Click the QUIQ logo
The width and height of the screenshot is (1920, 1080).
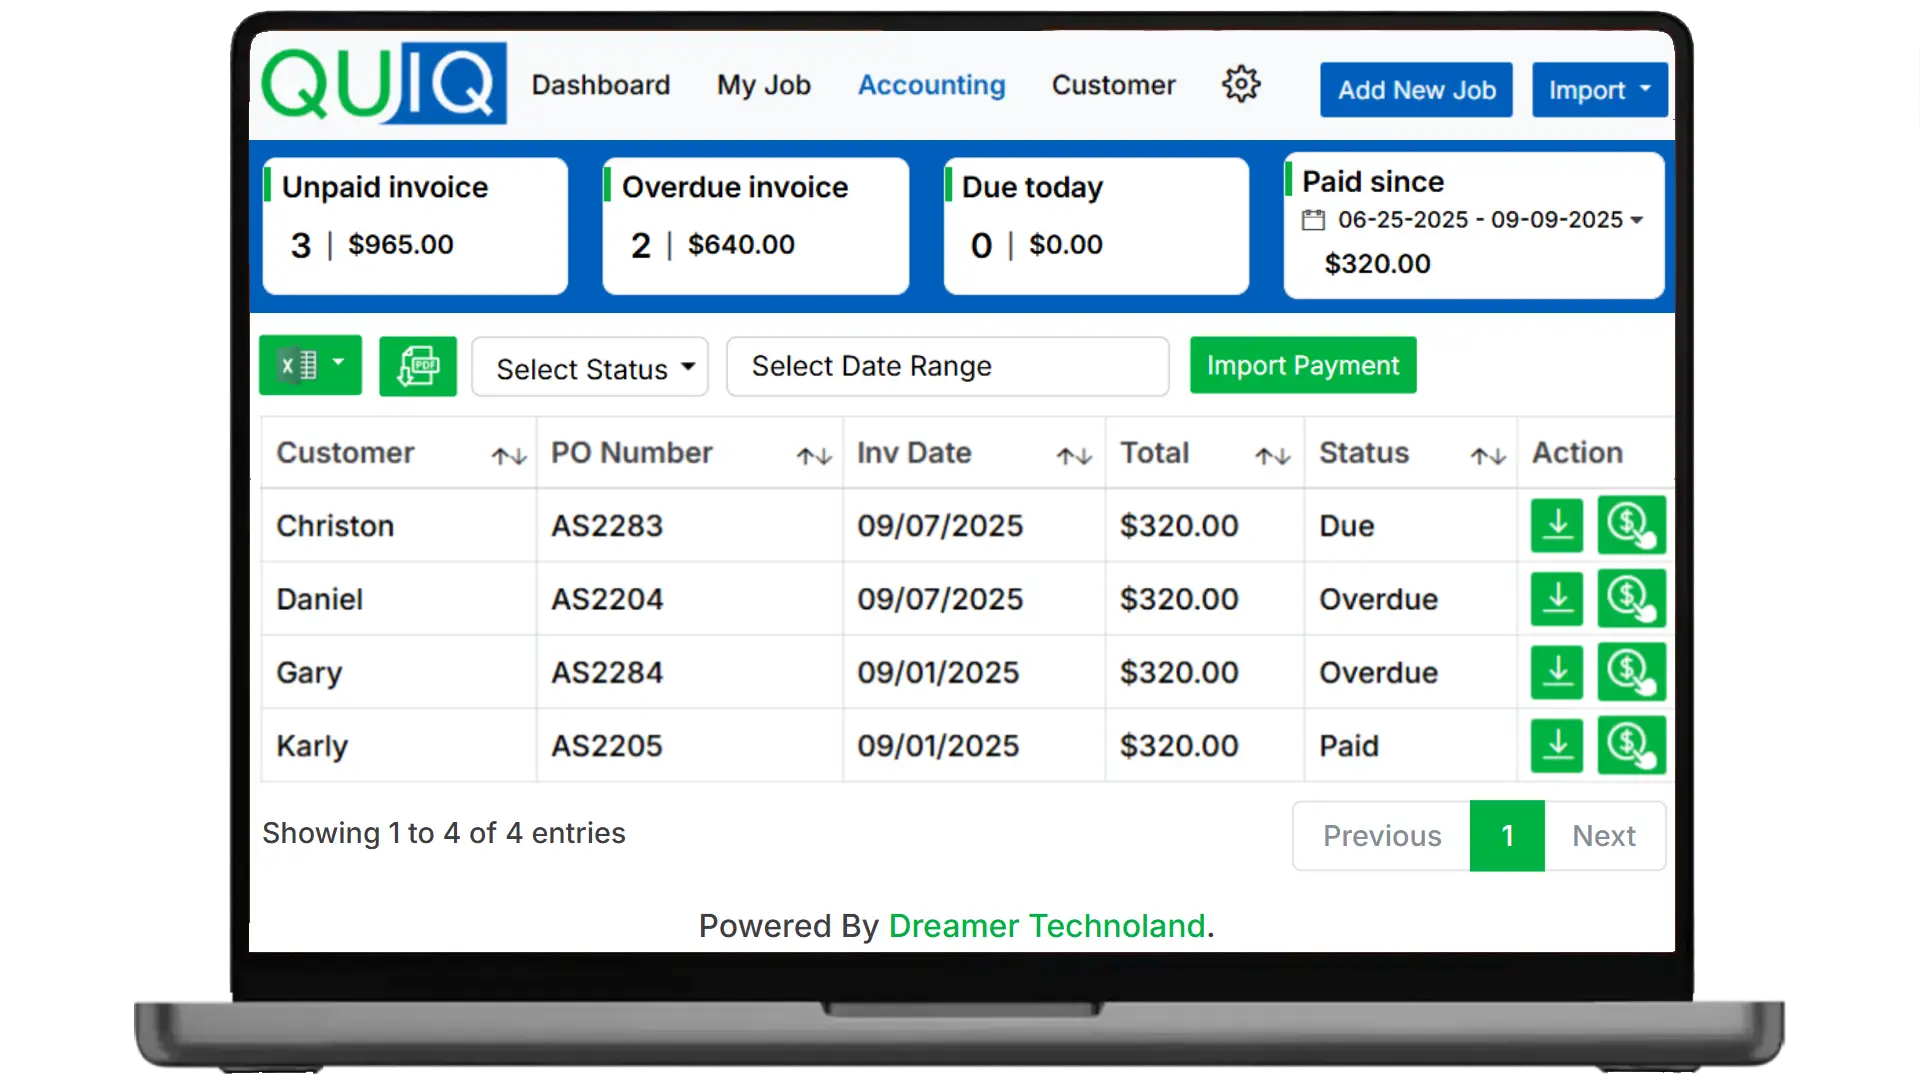click(x=384, y=84)
